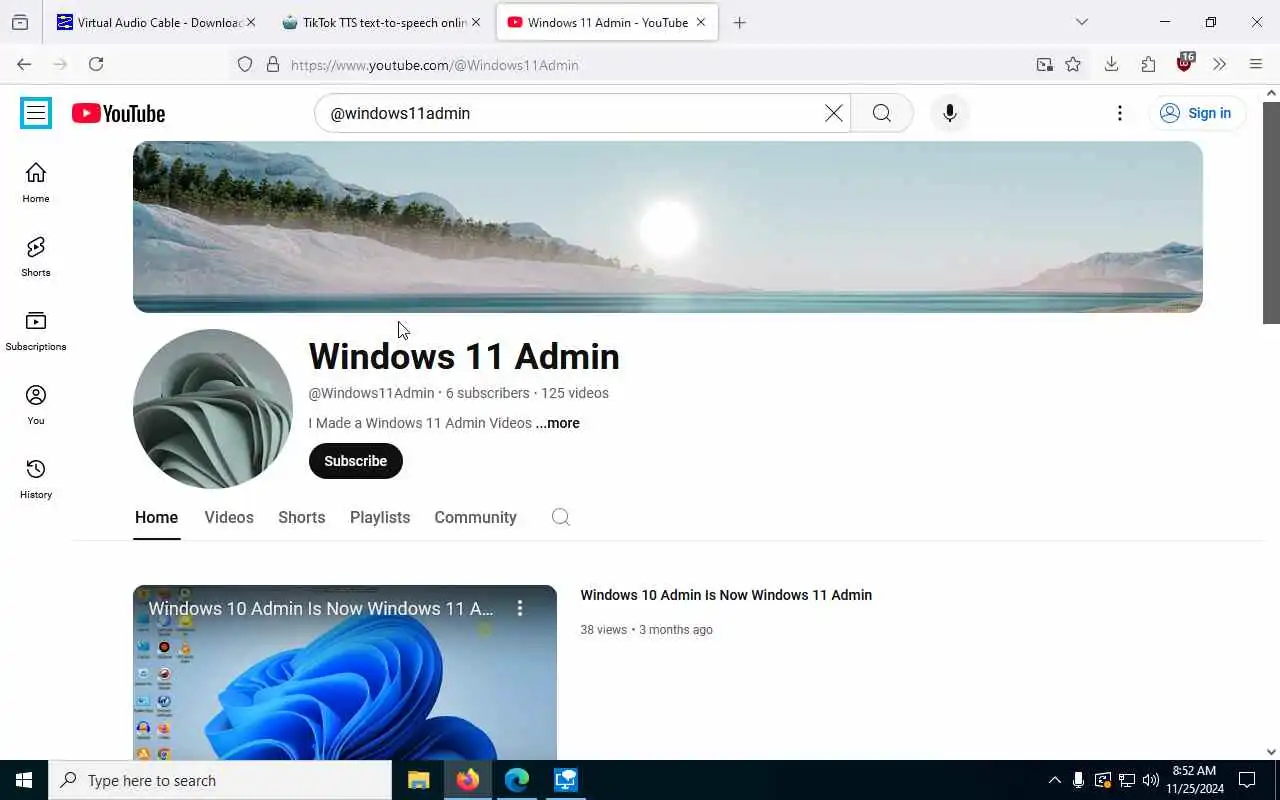Viewport: 1280px width, 800px height.
Task: Click the page vertical scrollbar thumb
Action: pos(1271,212)
